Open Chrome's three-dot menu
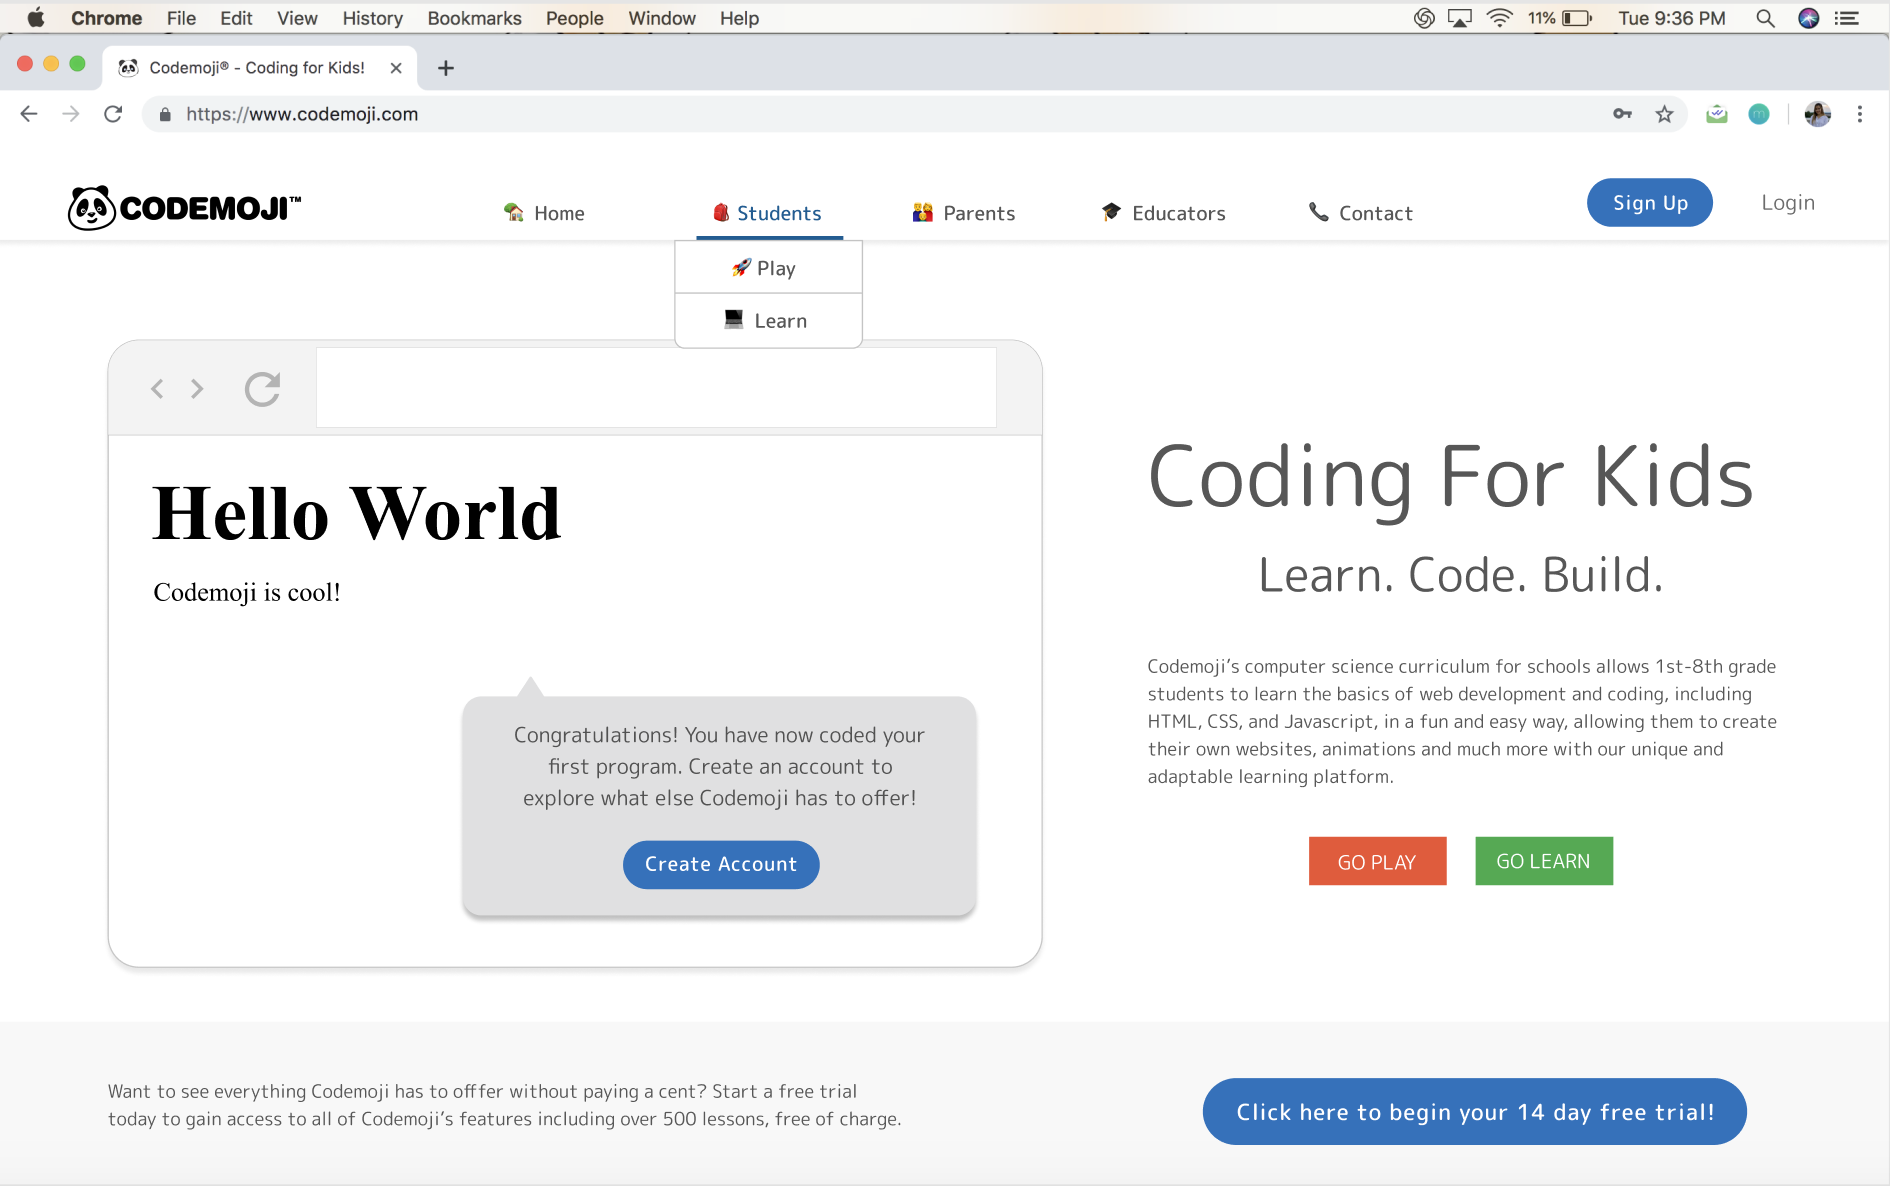The height and width of the screenshot is (1186, 1890). (x=1860, y=114)
